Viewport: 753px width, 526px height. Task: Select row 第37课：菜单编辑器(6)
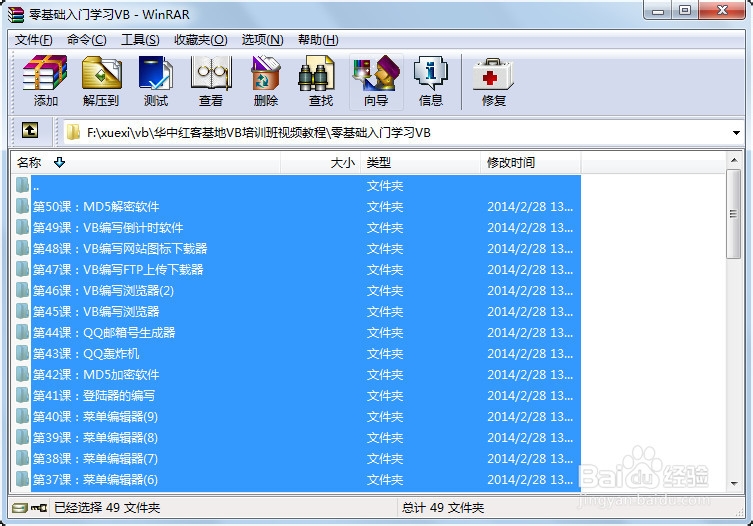[296, 479]
